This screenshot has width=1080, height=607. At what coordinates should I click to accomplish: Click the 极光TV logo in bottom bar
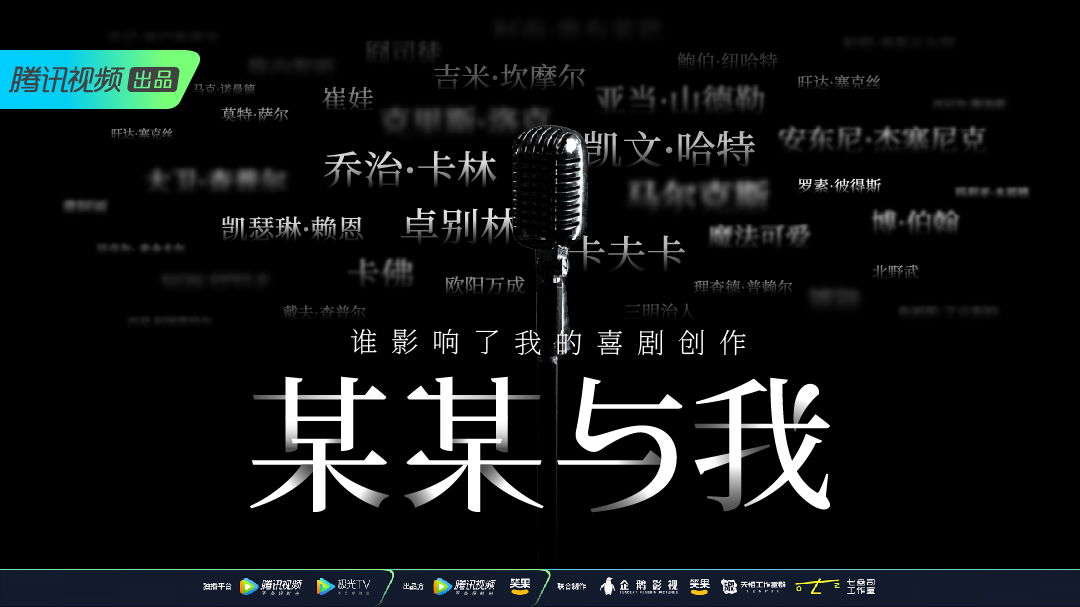pos(344,586)
